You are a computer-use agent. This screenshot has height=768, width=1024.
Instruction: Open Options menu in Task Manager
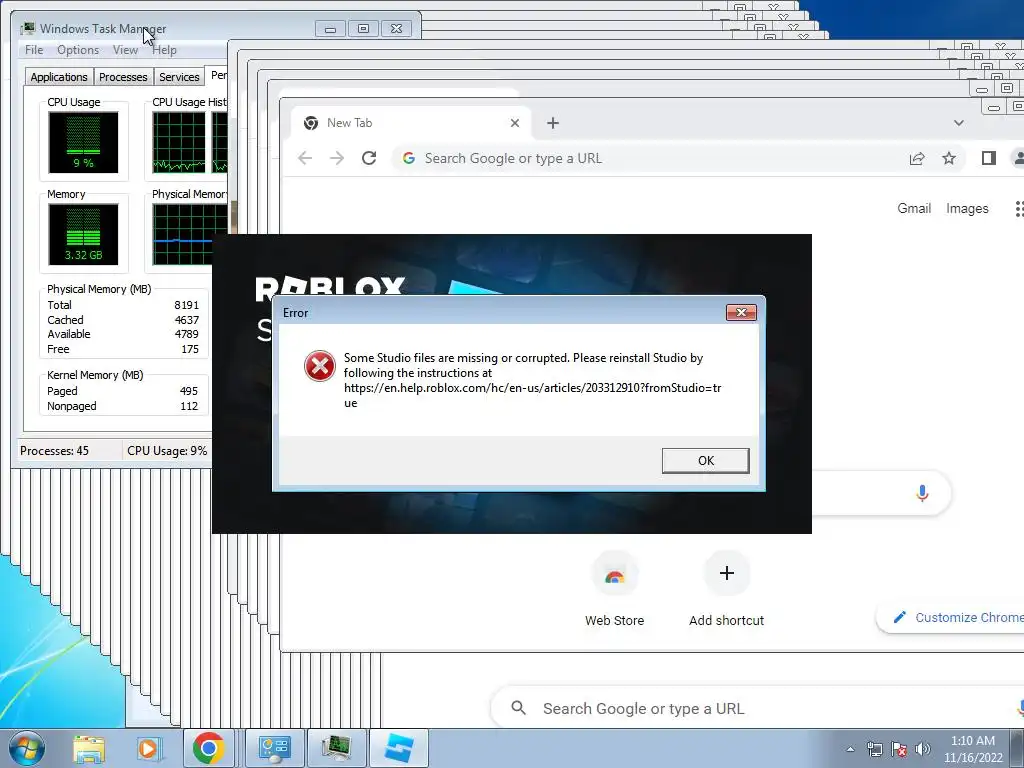tap(78, 50)
